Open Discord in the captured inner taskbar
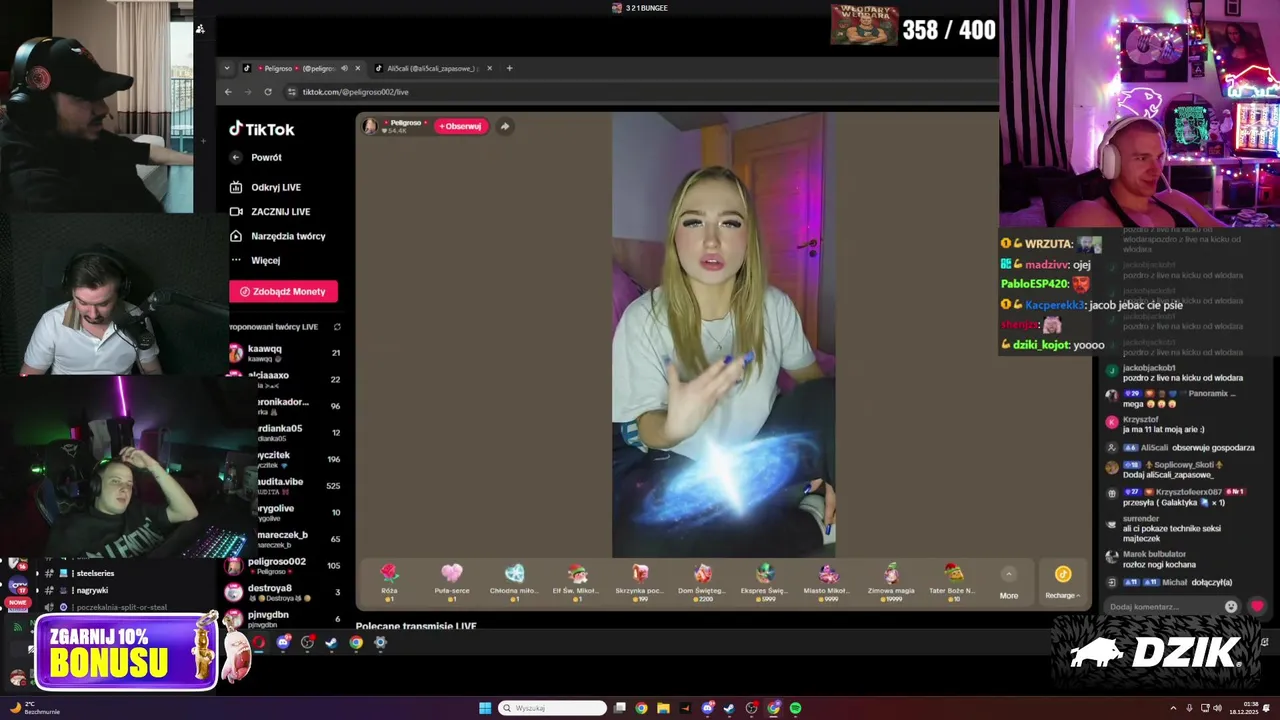This screenshot has height=720, width=1280. pos(283,643)
